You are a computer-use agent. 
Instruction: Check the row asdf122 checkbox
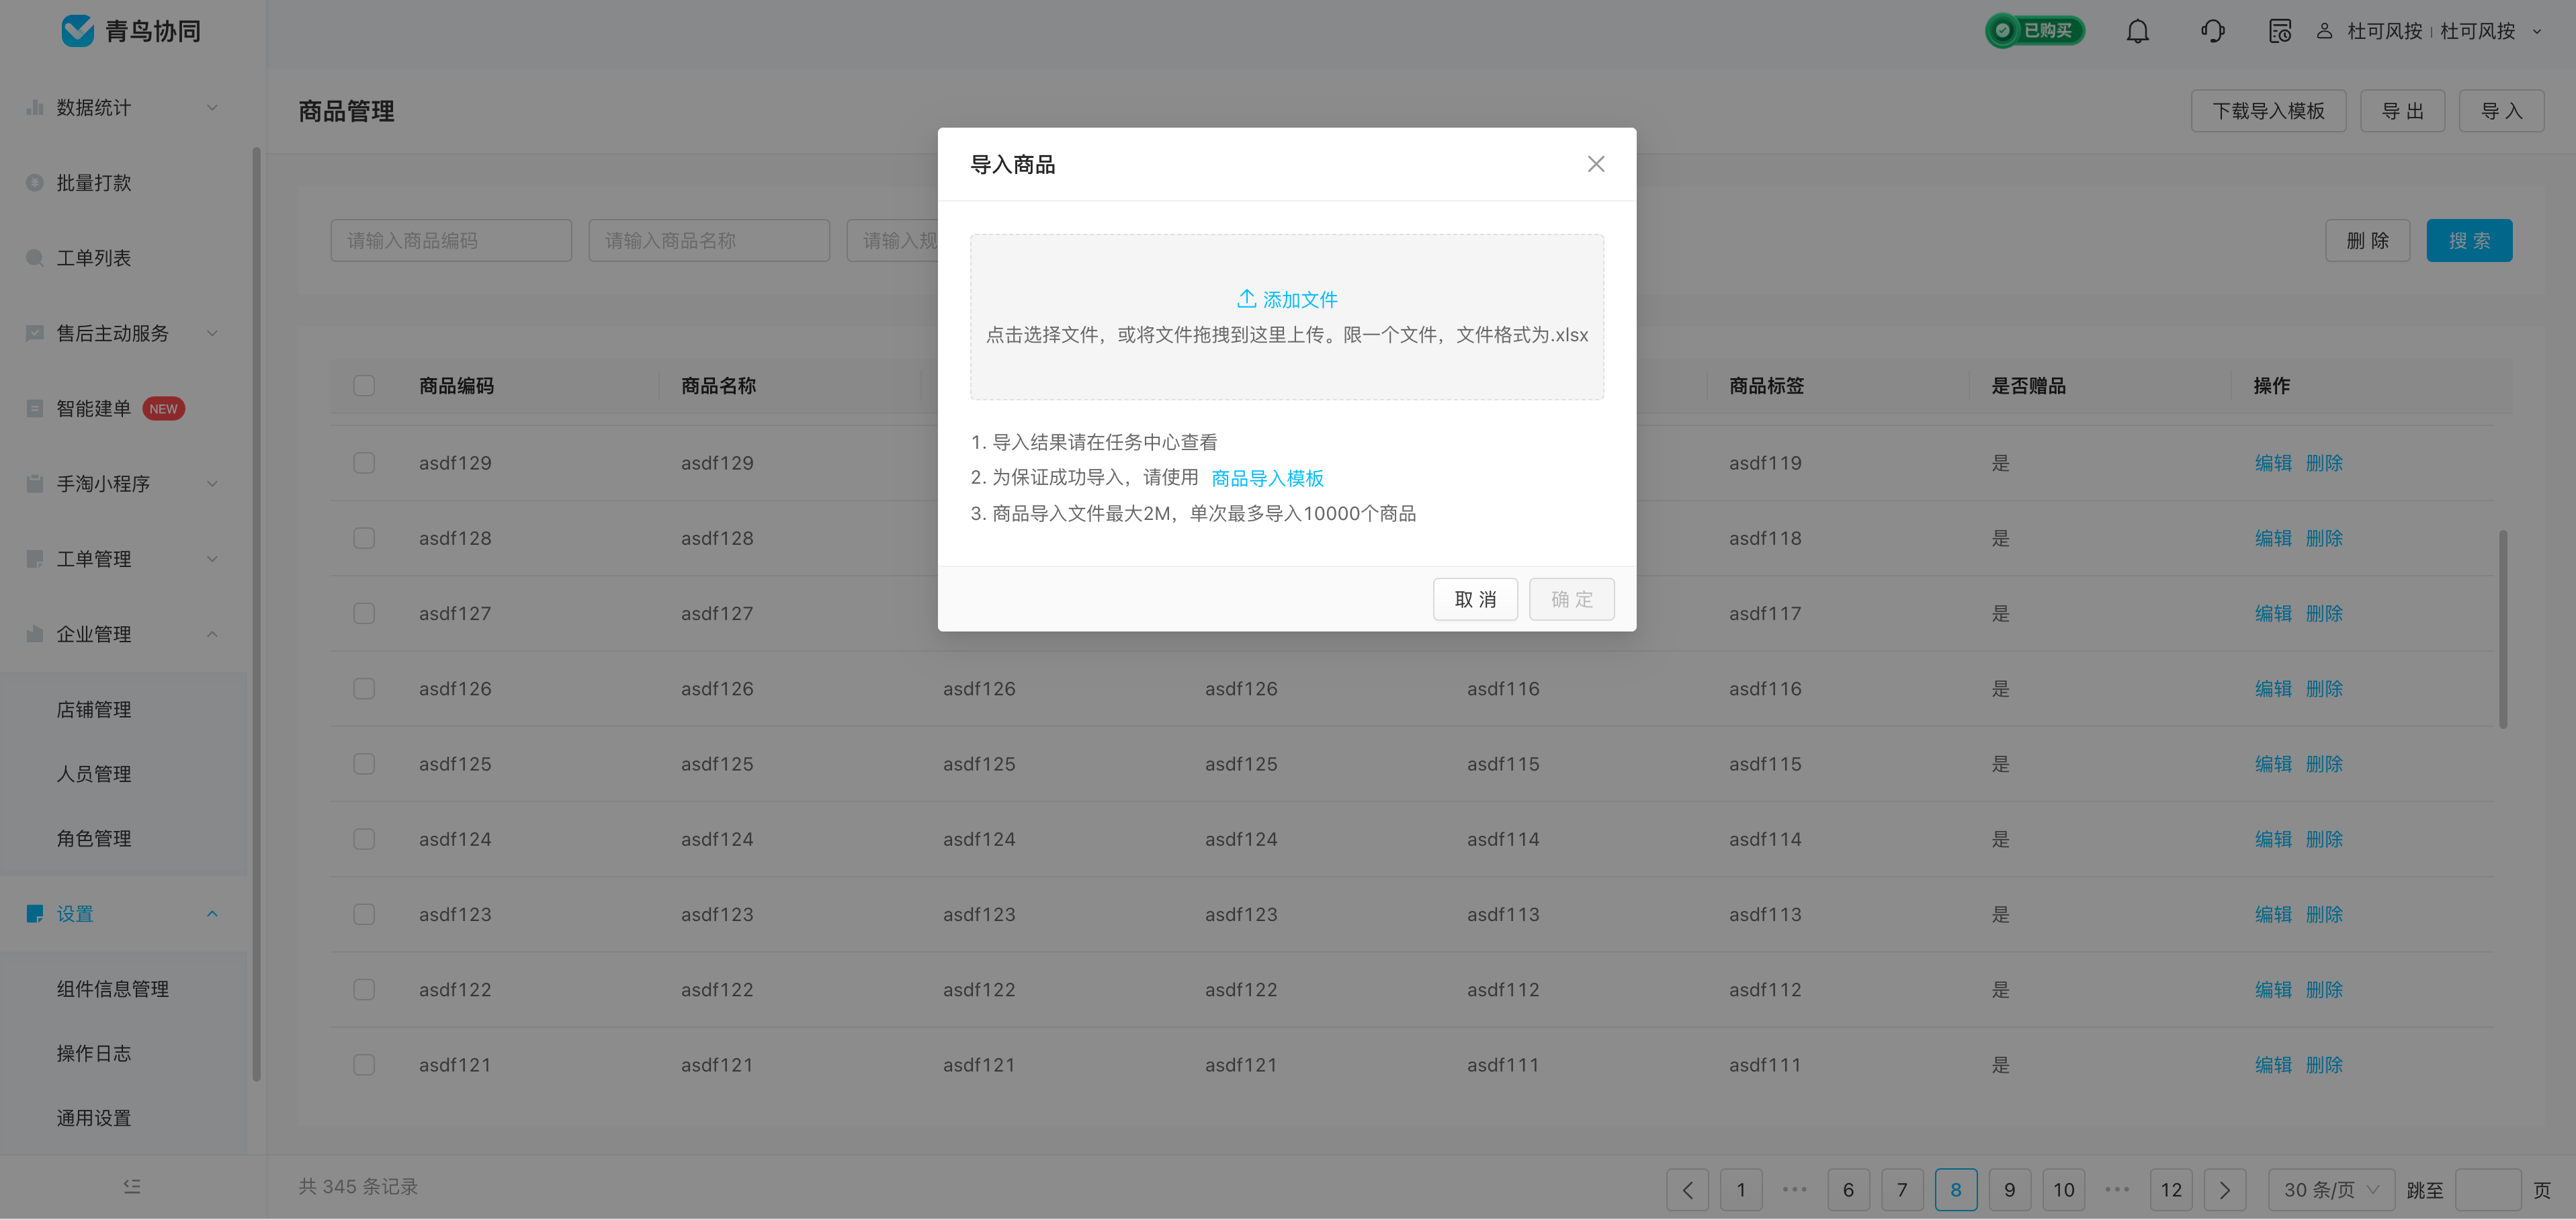tap(364, 989)
